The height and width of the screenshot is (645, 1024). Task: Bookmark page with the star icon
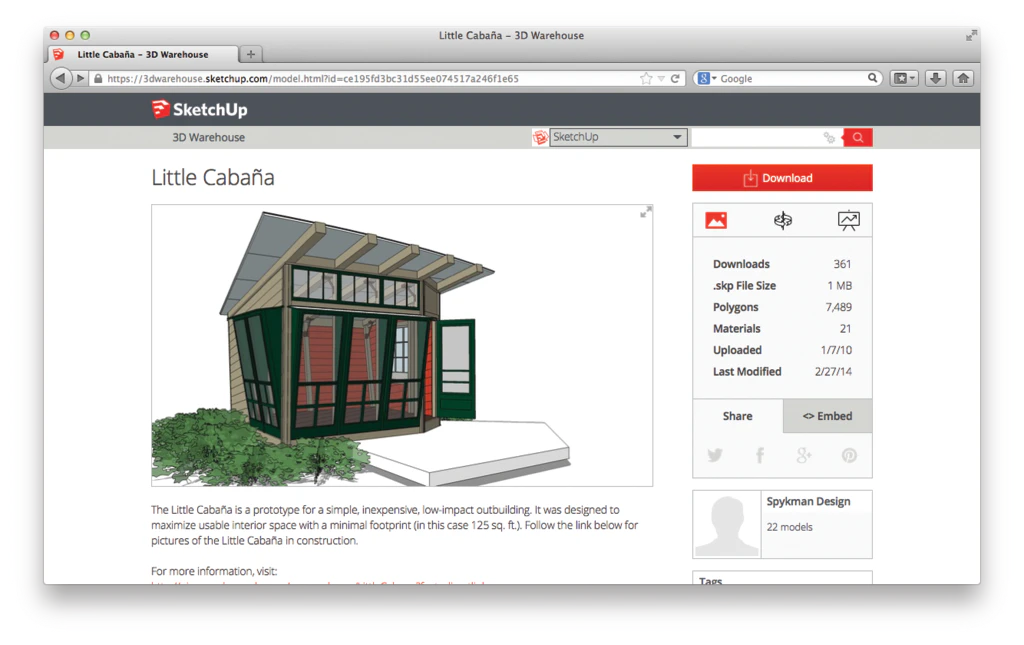tap(646, 78)
